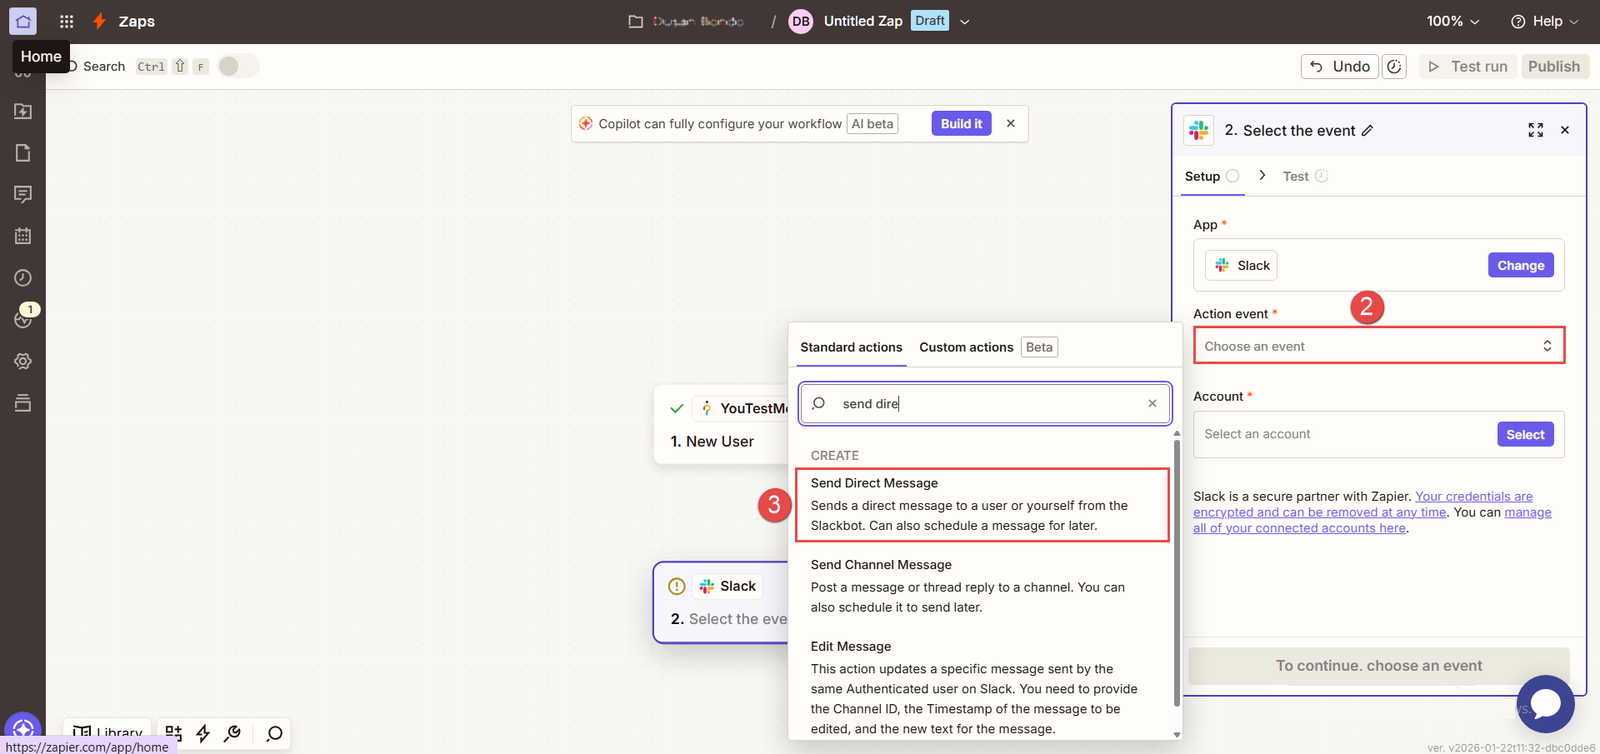Click the lightning bolt in bottom toolbar
Image resolution: width=1600 pixels, height=754 pixels.
203,733
